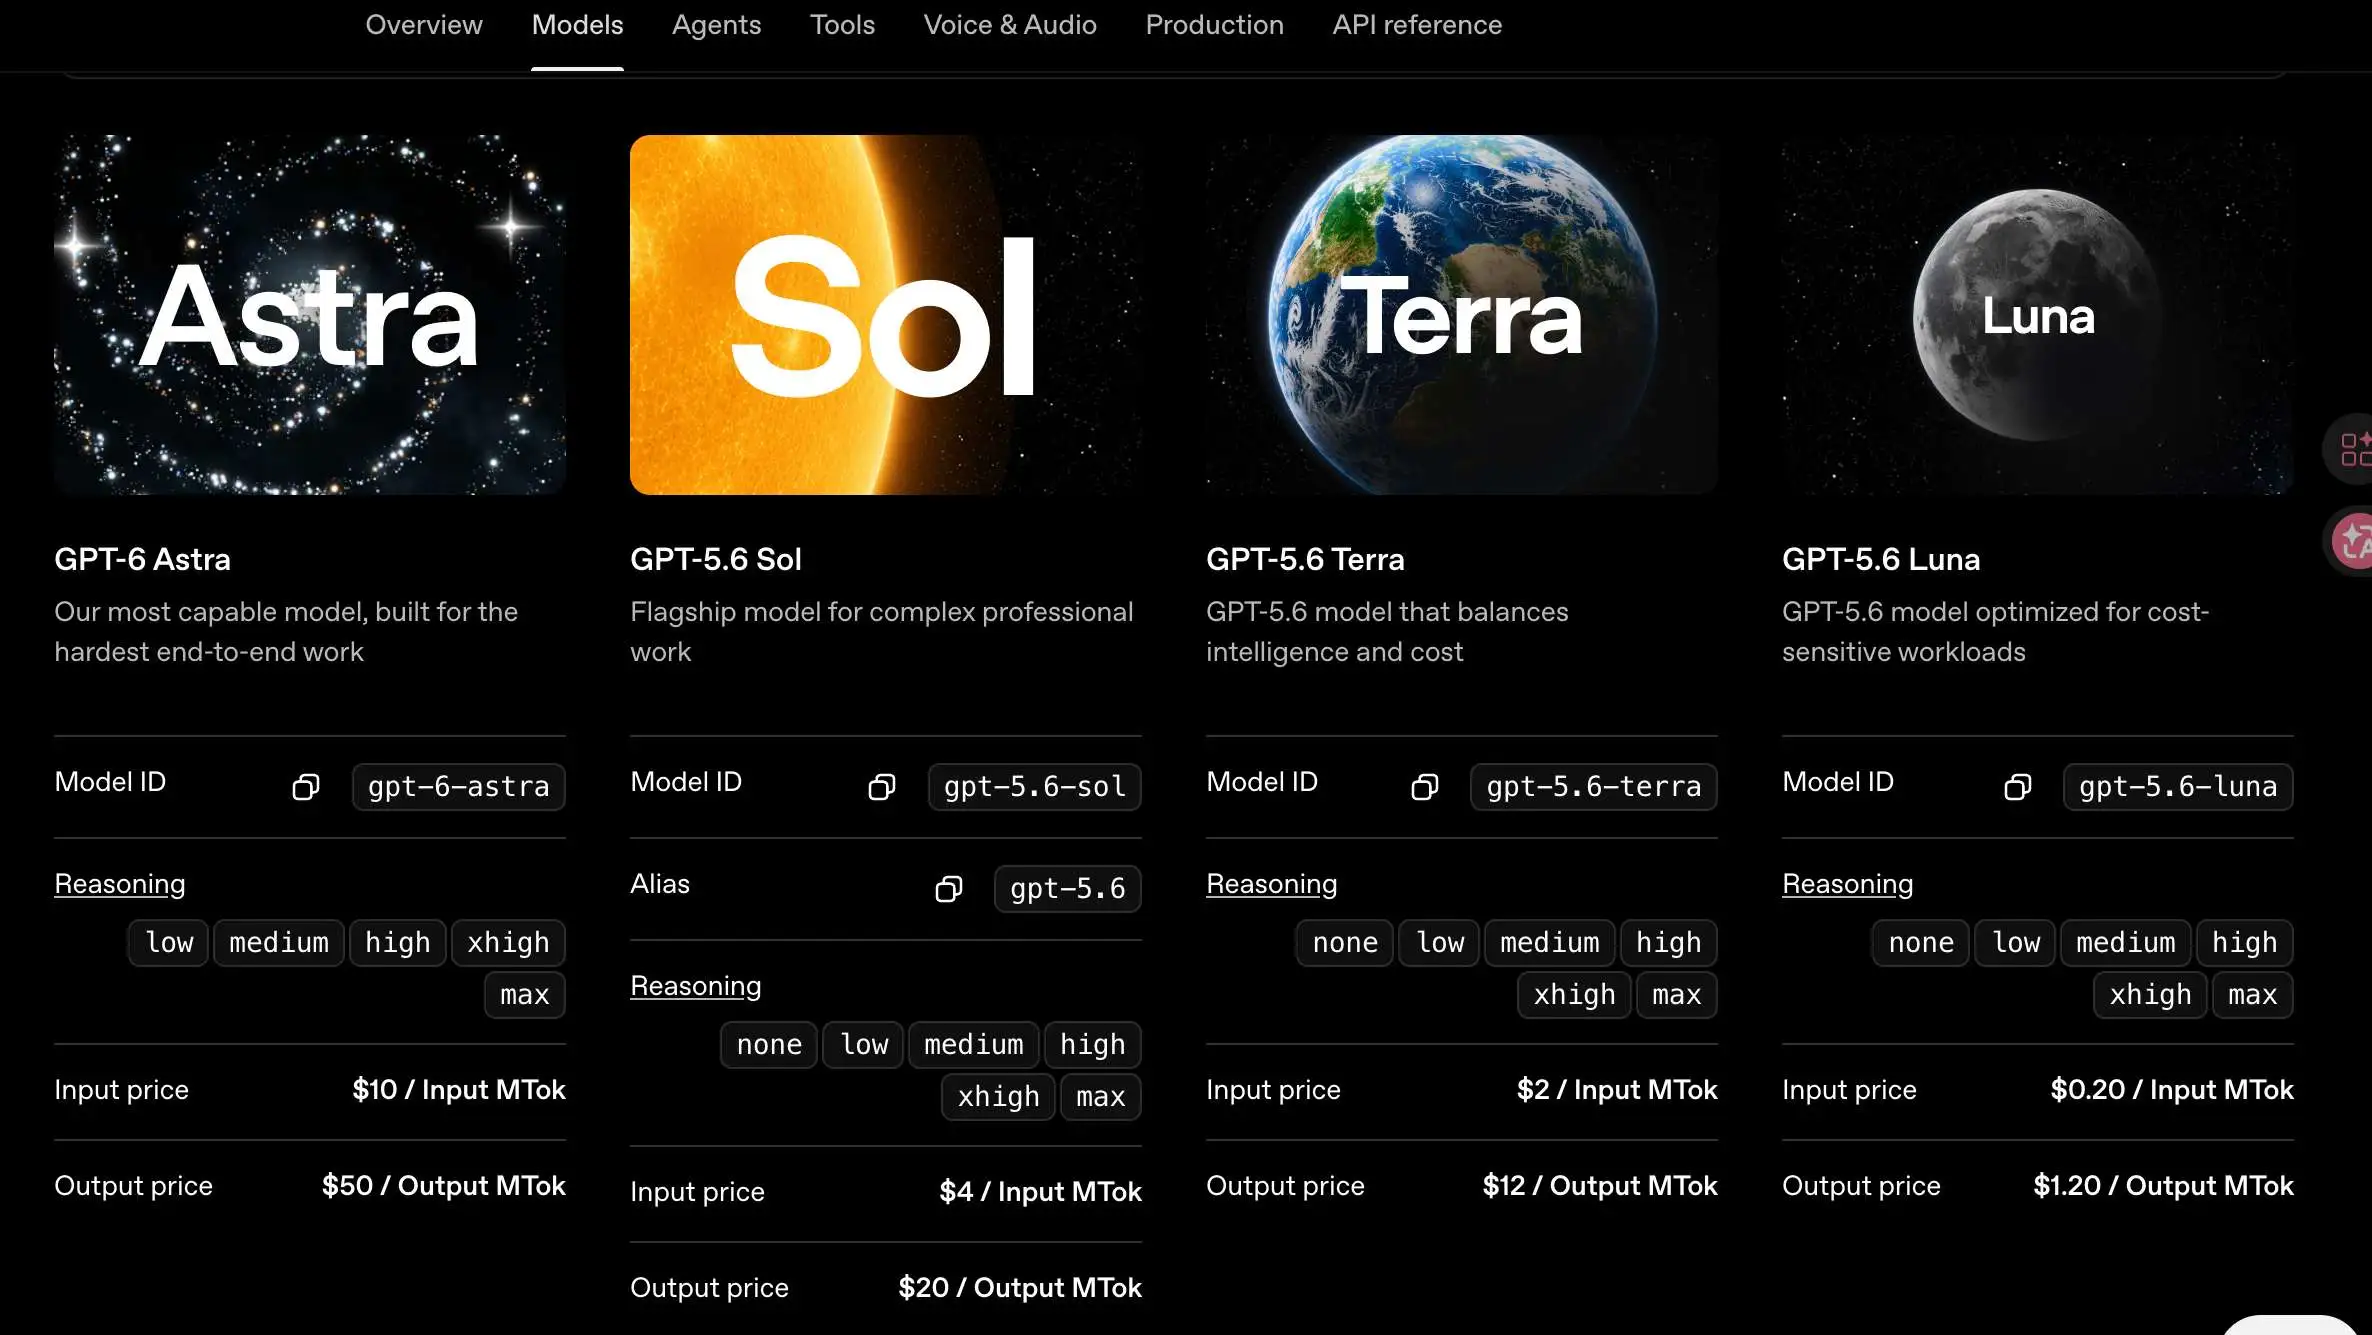Click the gpt-5.6-terra code chip
2372x1335 pixels.
pyautogui.click(x=1594, y=787)
